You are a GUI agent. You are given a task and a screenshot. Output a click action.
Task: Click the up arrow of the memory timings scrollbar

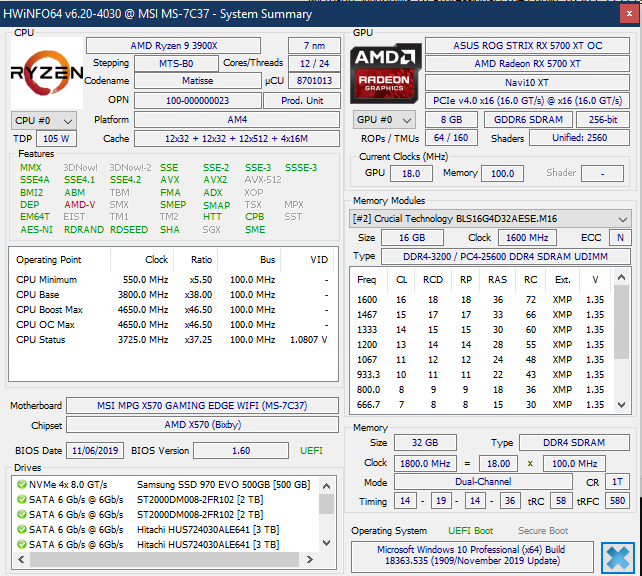tap(621, 277)
